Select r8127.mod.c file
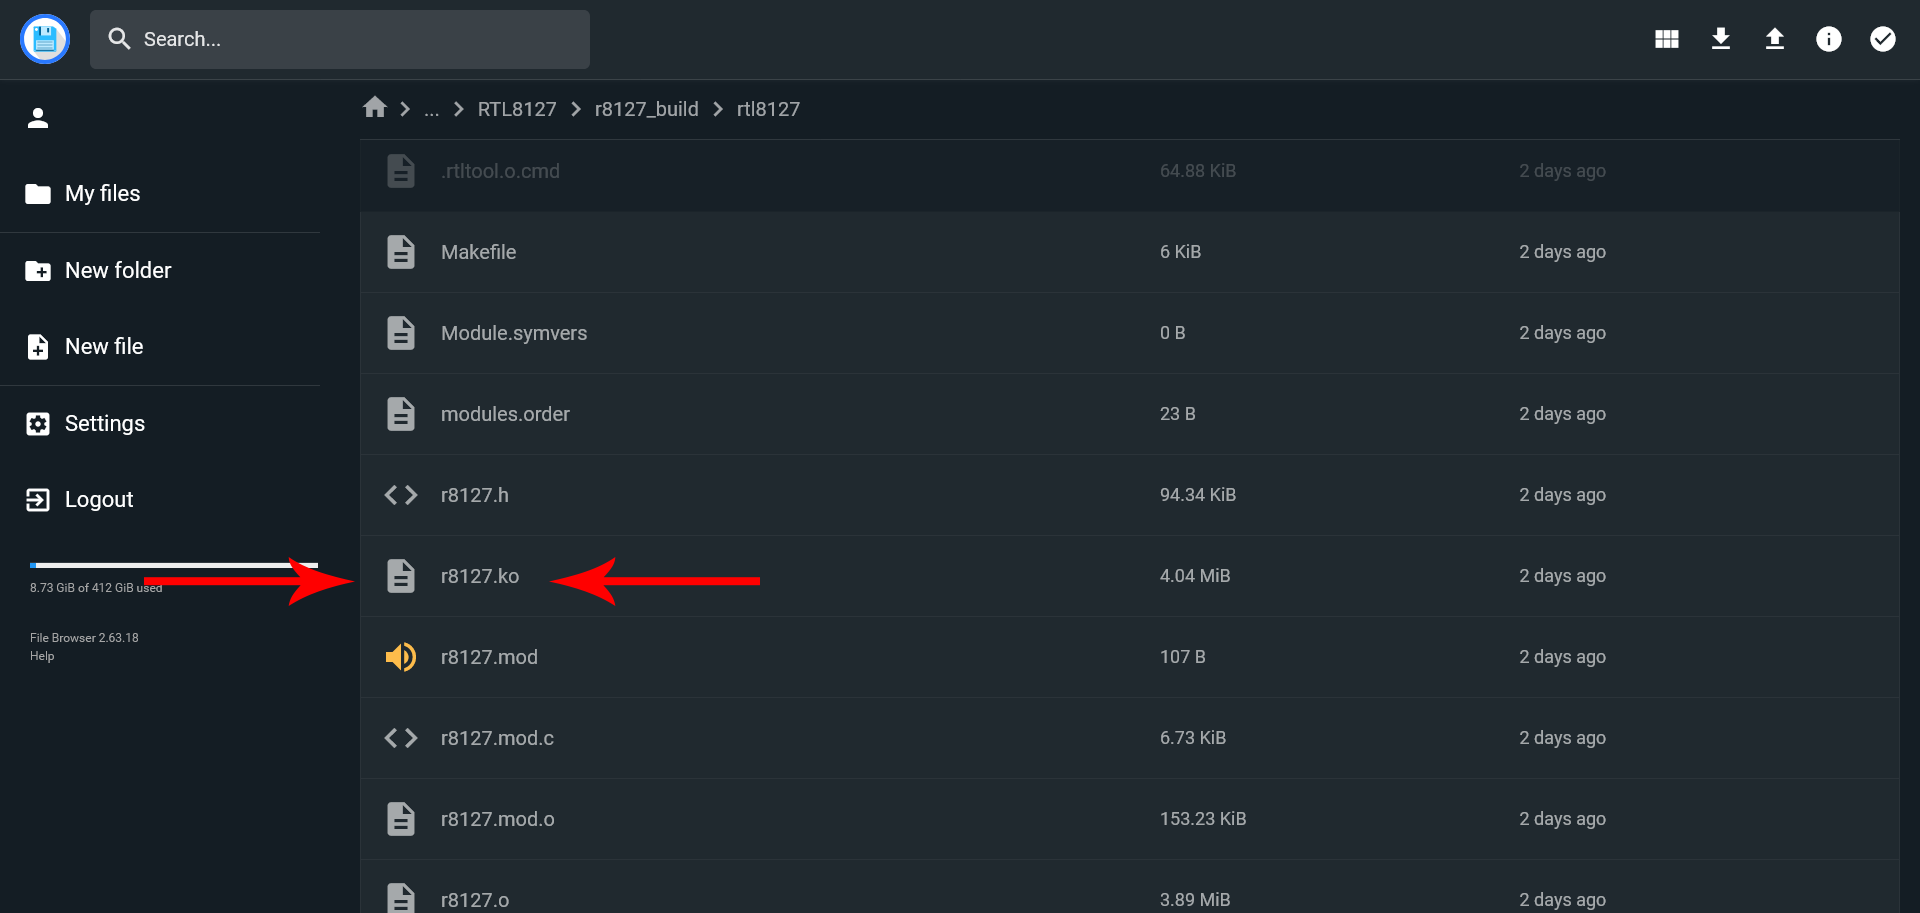Viewport: 1920px width, 913px height. click(1130, 738)
